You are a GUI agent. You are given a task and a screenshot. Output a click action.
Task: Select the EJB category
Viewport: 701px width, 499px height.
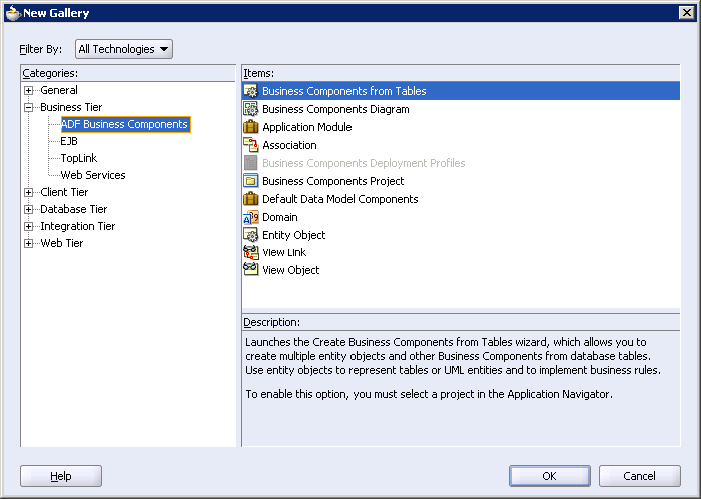point(69,141)
